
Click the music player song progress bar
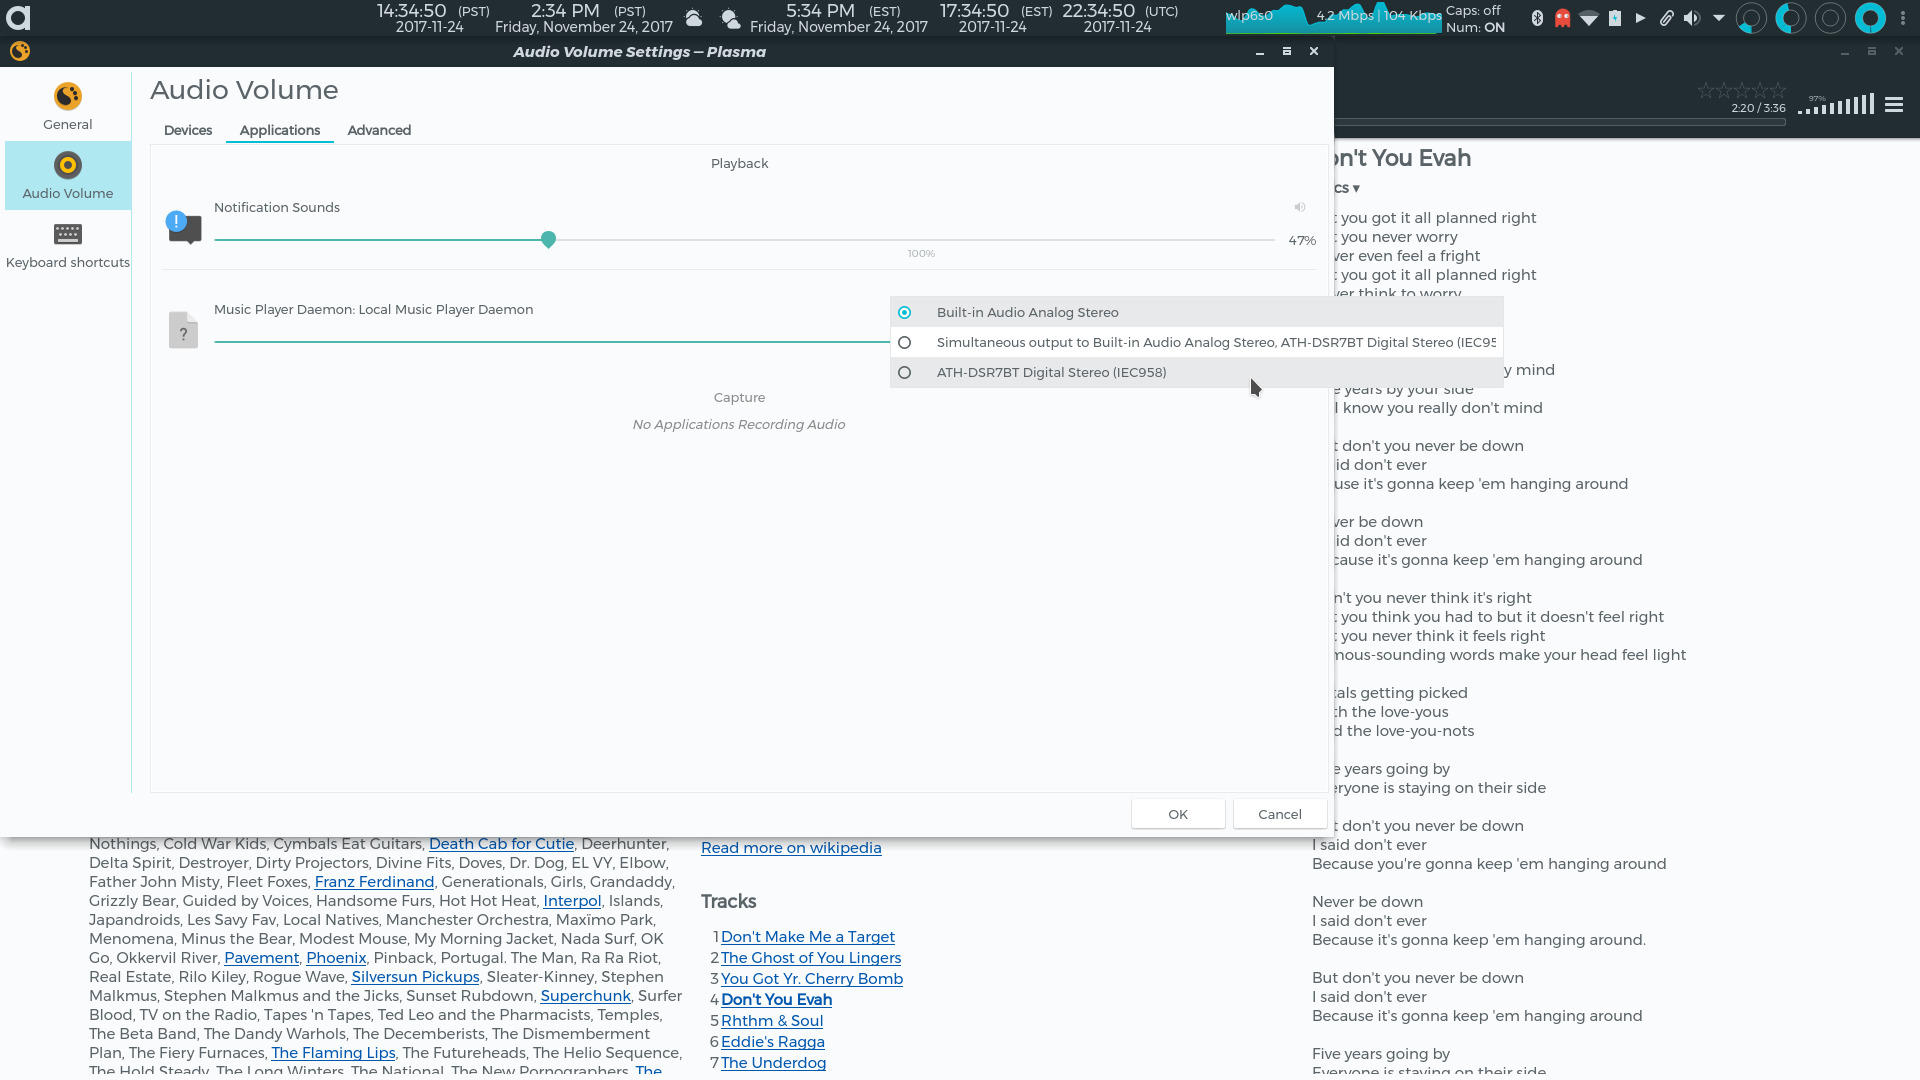click(1560, 123)
